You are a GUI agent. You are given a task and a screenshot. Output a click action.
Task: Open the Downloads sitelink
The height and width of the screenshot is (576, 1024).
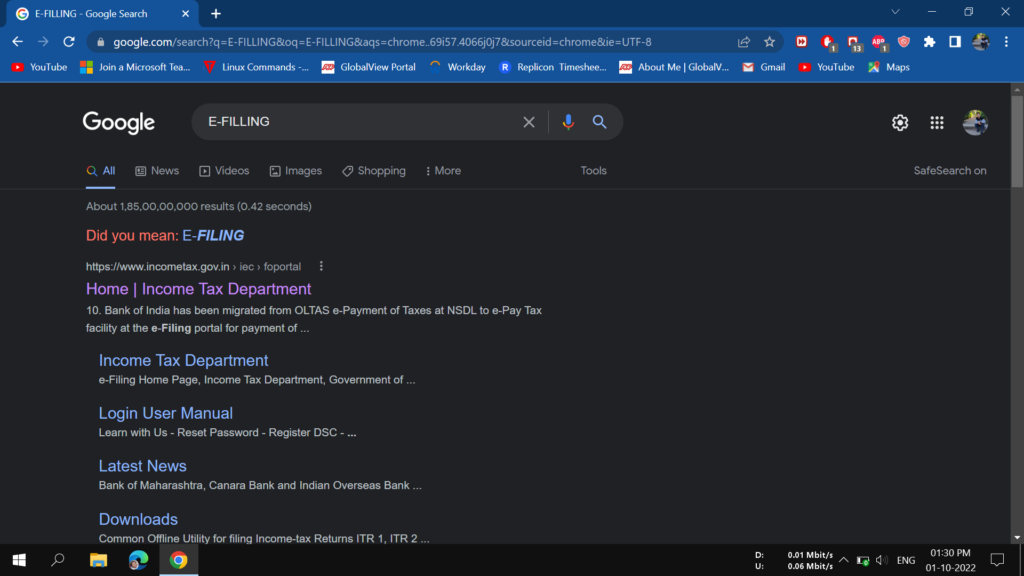pos(138,519)
